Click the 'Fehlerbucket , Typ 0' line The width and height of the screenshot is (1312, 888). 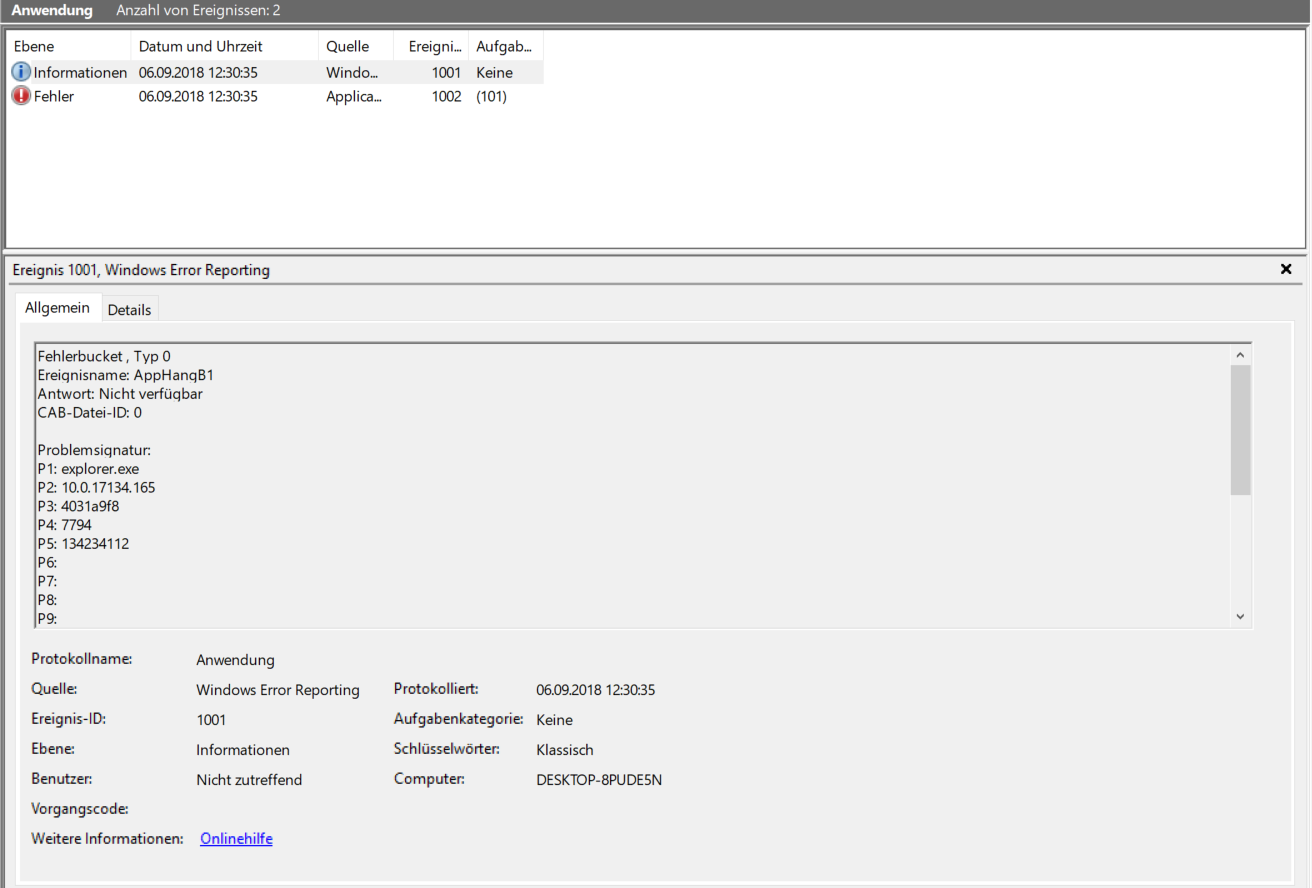[104, 356]
